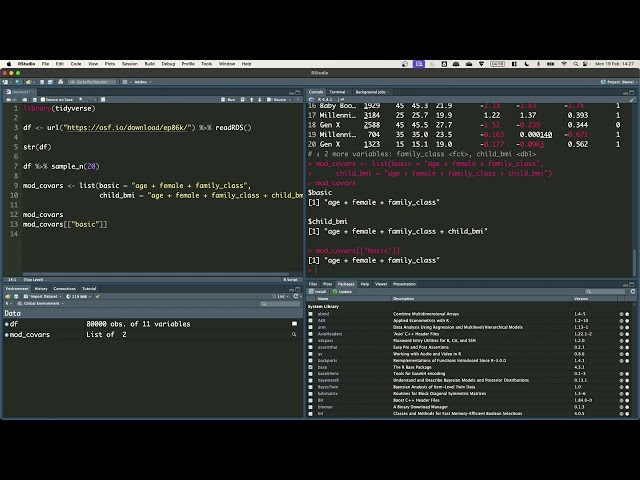Click the Run button in editor
640x480 pixels.
coord(228,100)
